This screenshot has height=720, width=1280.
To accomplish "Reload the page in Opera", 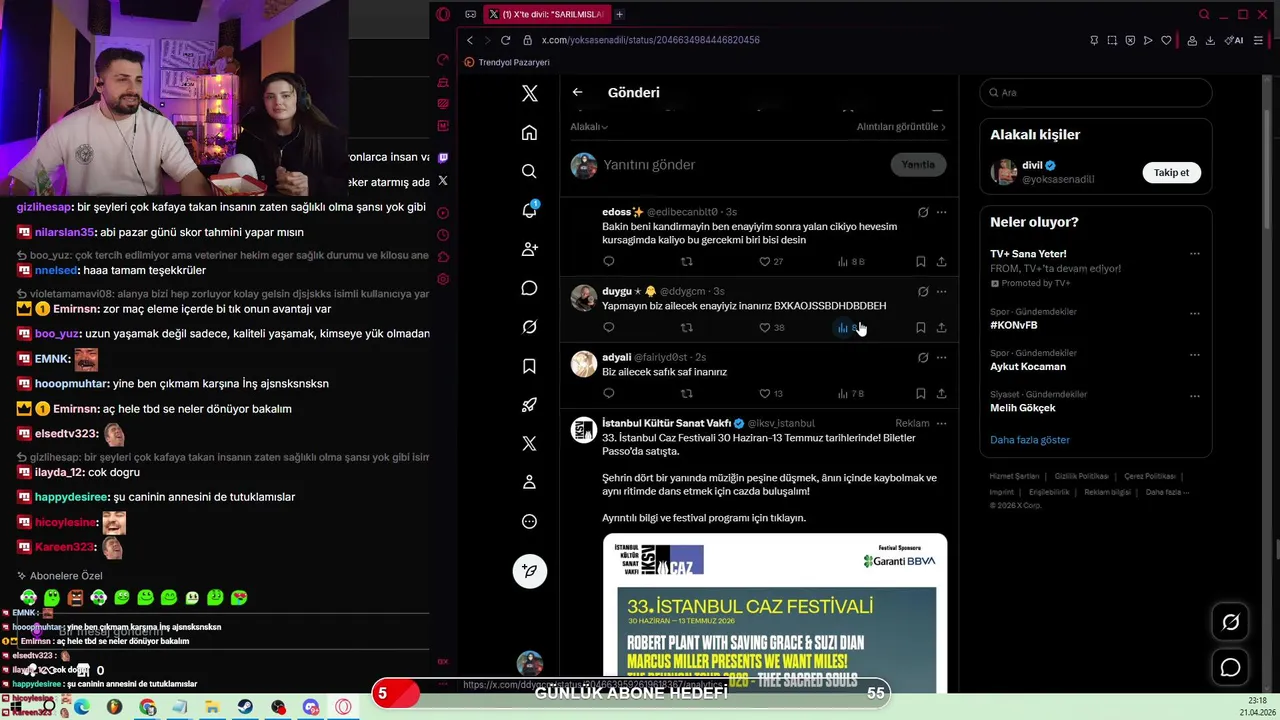I will coord(505,40).
